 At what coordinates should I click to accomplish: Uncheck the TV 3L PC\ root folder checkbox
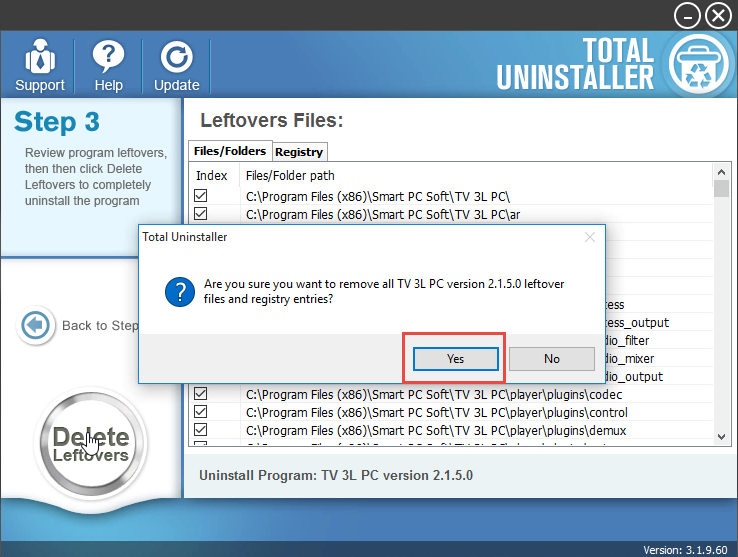(201, 195)
